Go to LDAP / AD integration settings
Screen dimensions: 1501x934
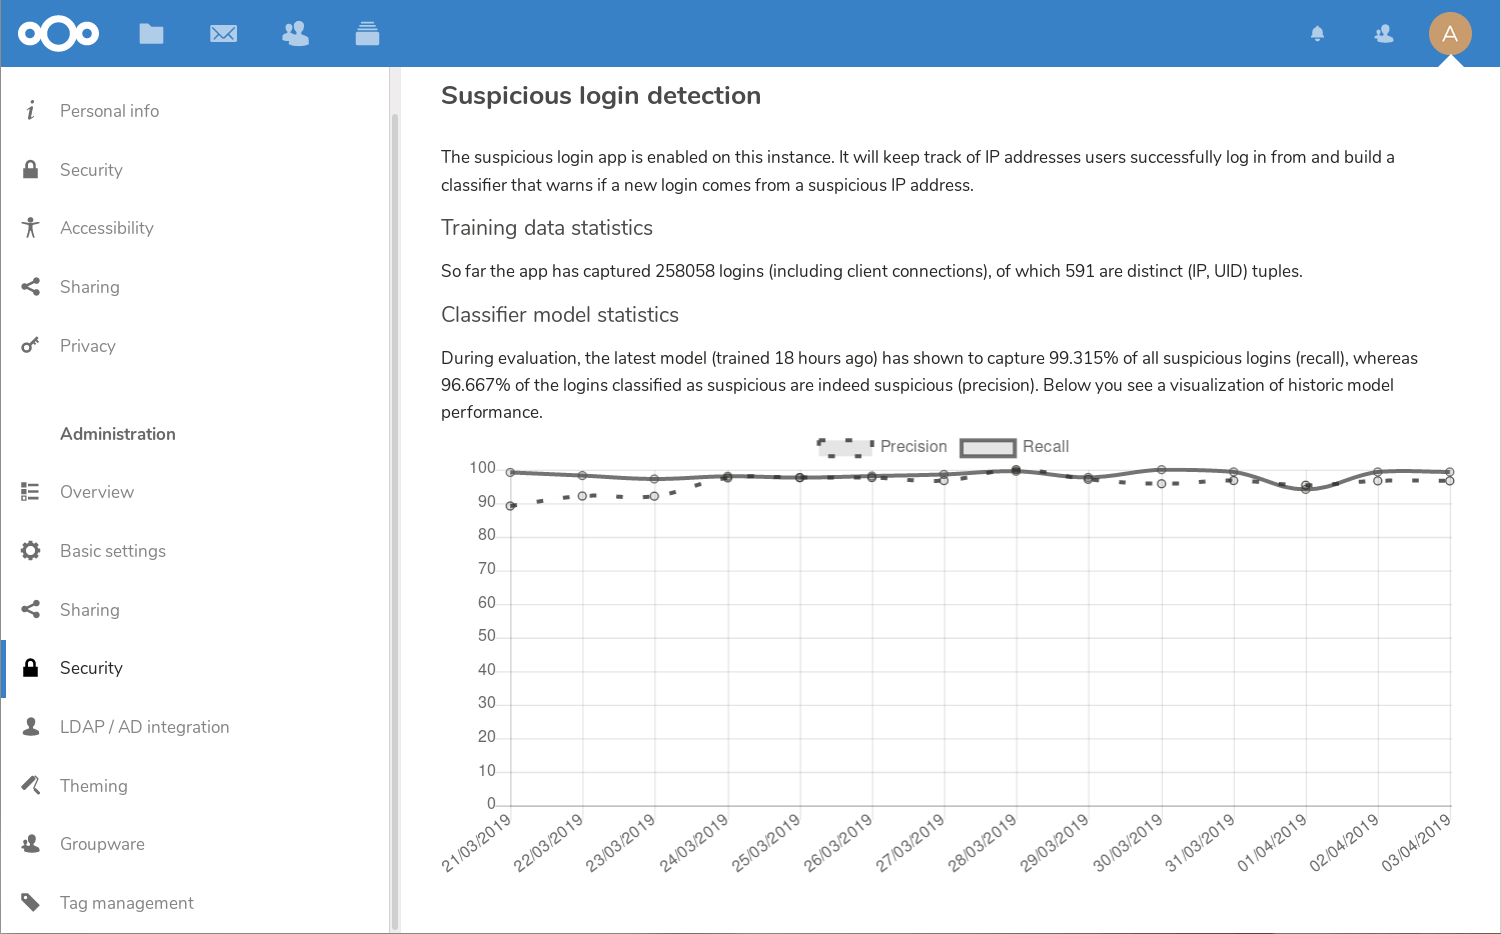click(144, 726)
